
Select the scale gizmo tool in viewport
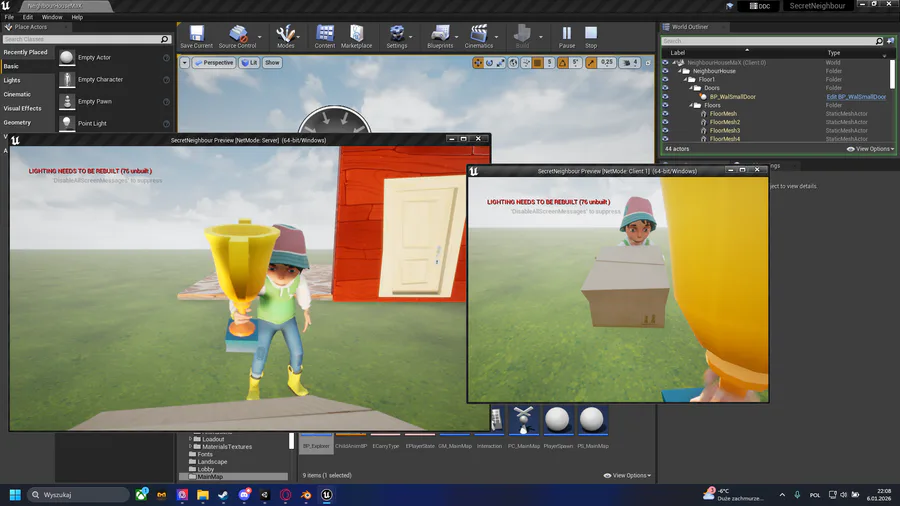(501, 63)
